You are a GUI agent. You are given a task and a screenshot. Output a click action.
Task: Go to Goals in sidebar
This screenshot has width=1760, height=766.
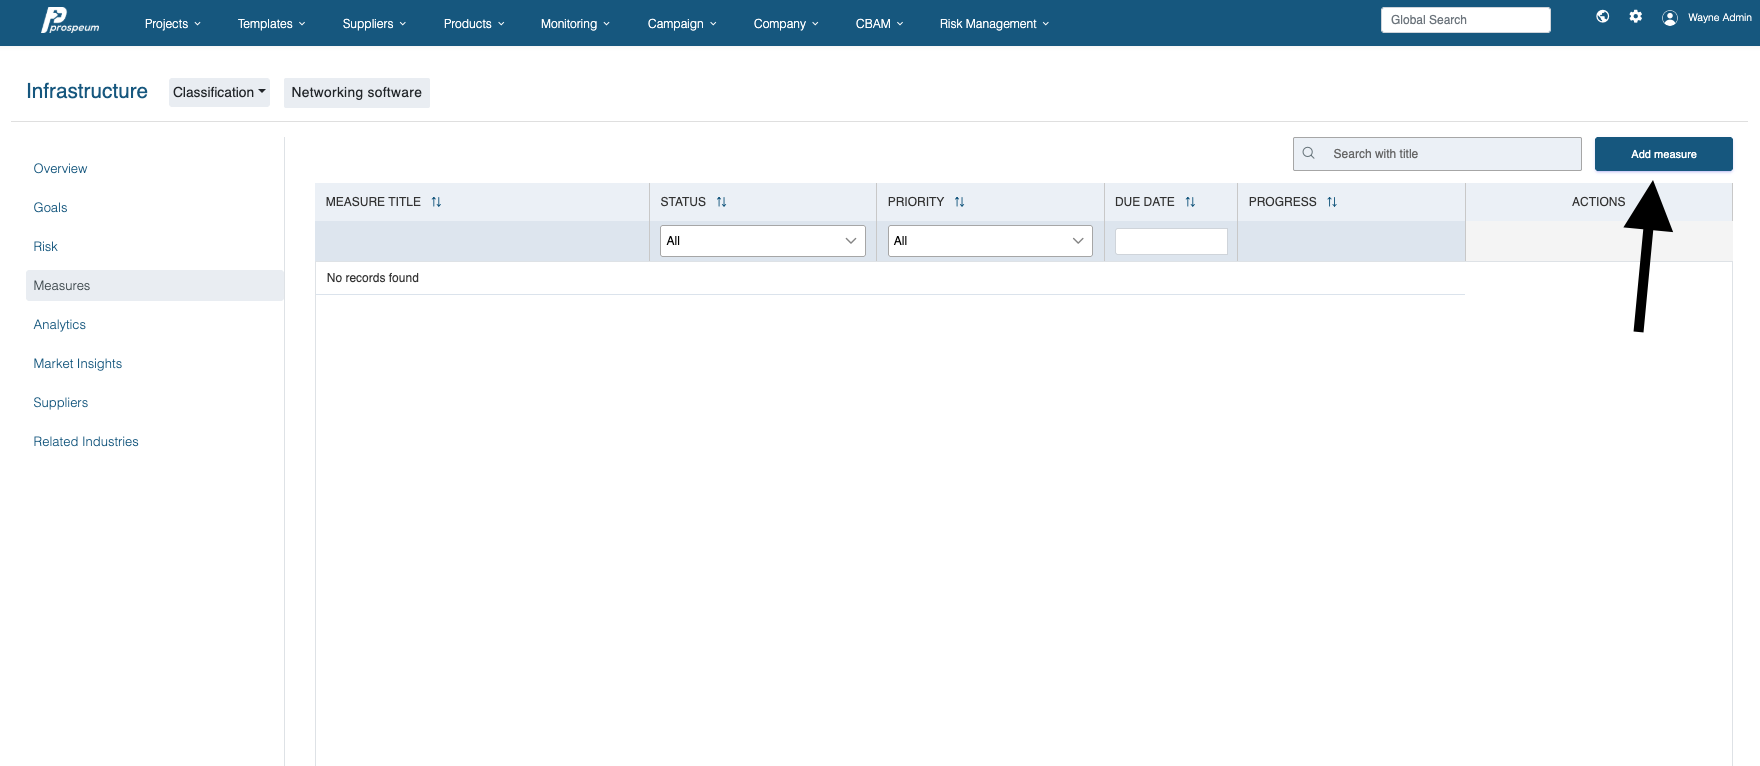click(x=50, y=207)
